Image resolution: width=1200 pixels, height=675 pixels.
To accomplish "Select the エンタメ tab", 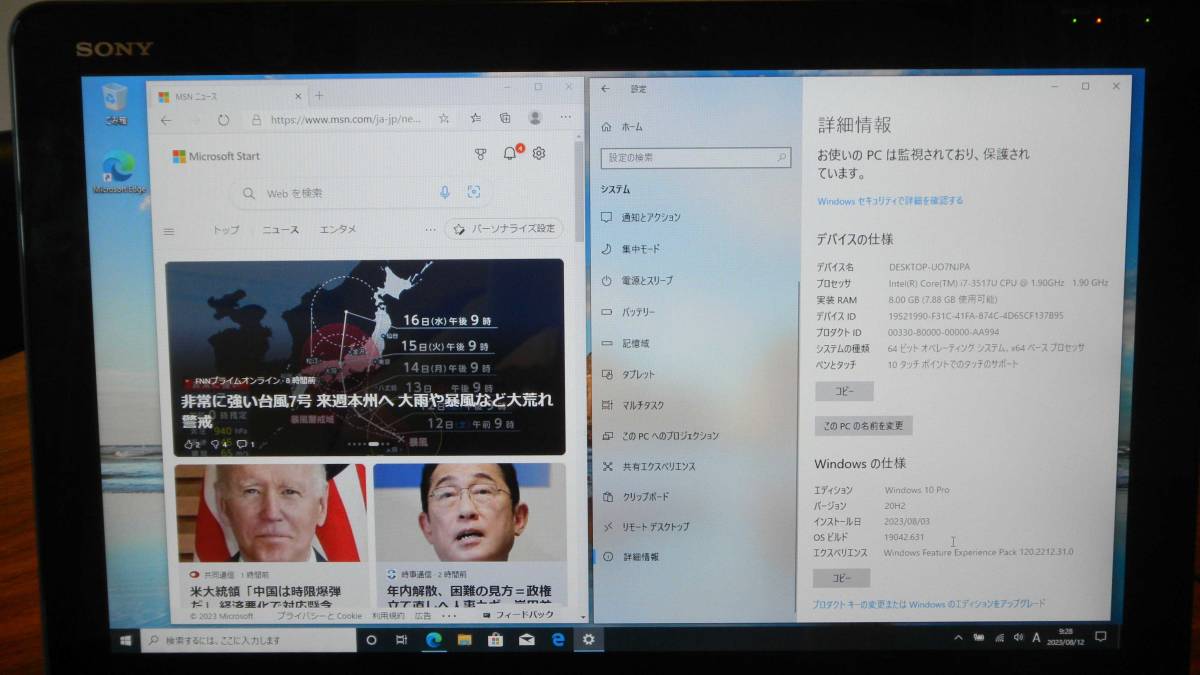I will tap(338, 229).
